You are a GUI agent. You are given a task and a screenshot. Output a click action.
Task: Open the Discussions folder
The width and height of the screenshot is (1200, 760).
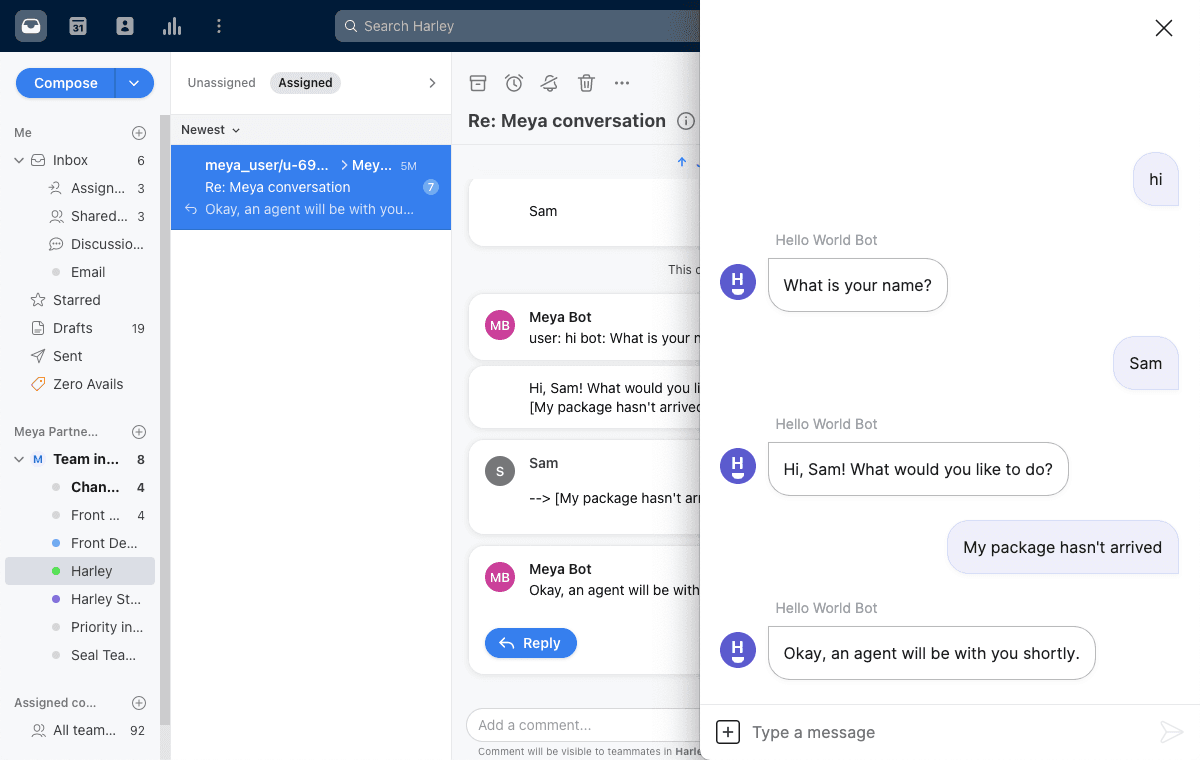97,244
